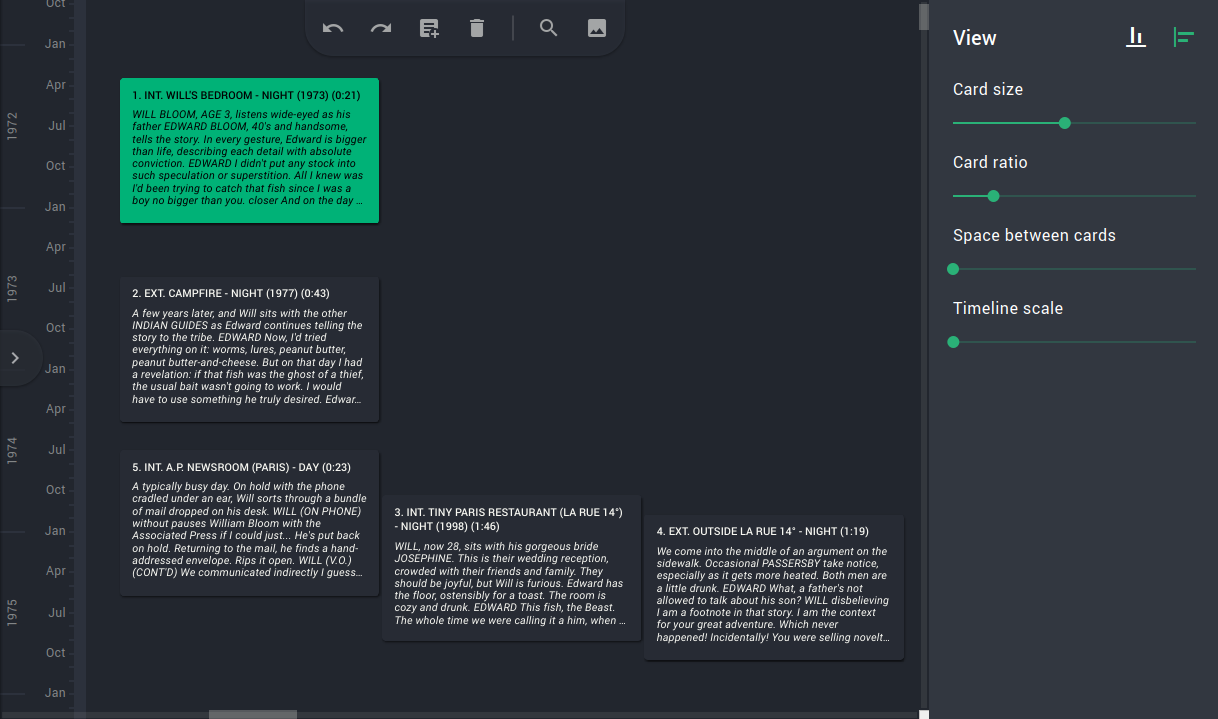Click the horizontal scrollbar thumb

[253, 714]
